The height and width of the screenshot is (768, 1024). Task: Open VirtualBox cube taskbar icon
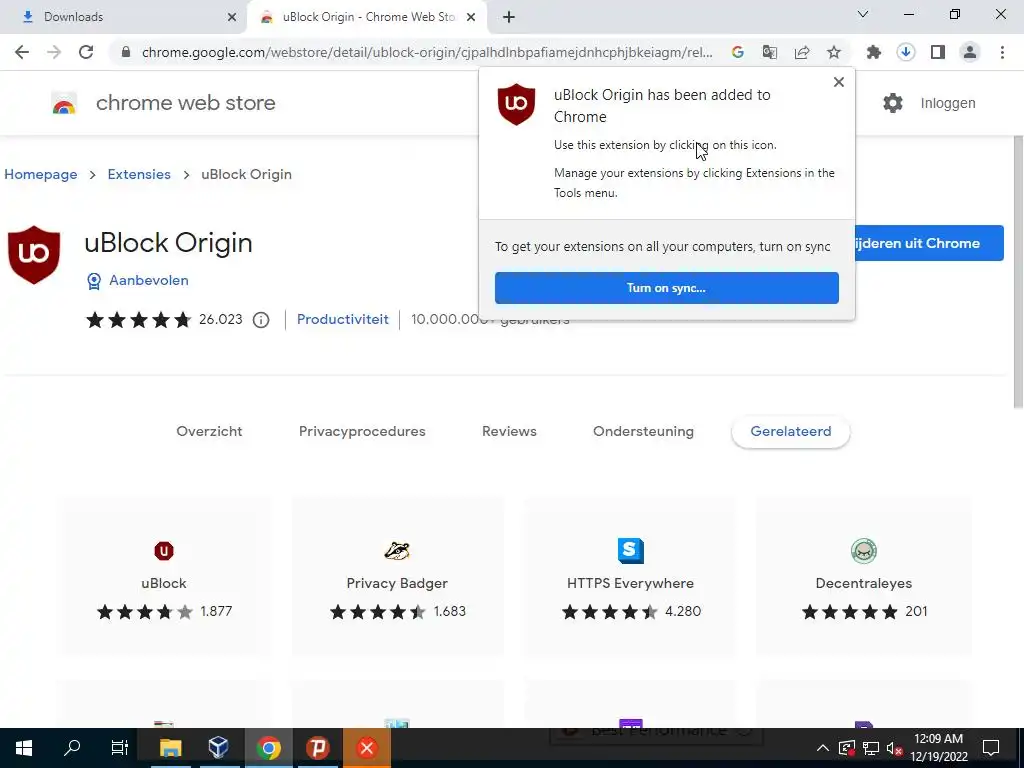point(219,748)
